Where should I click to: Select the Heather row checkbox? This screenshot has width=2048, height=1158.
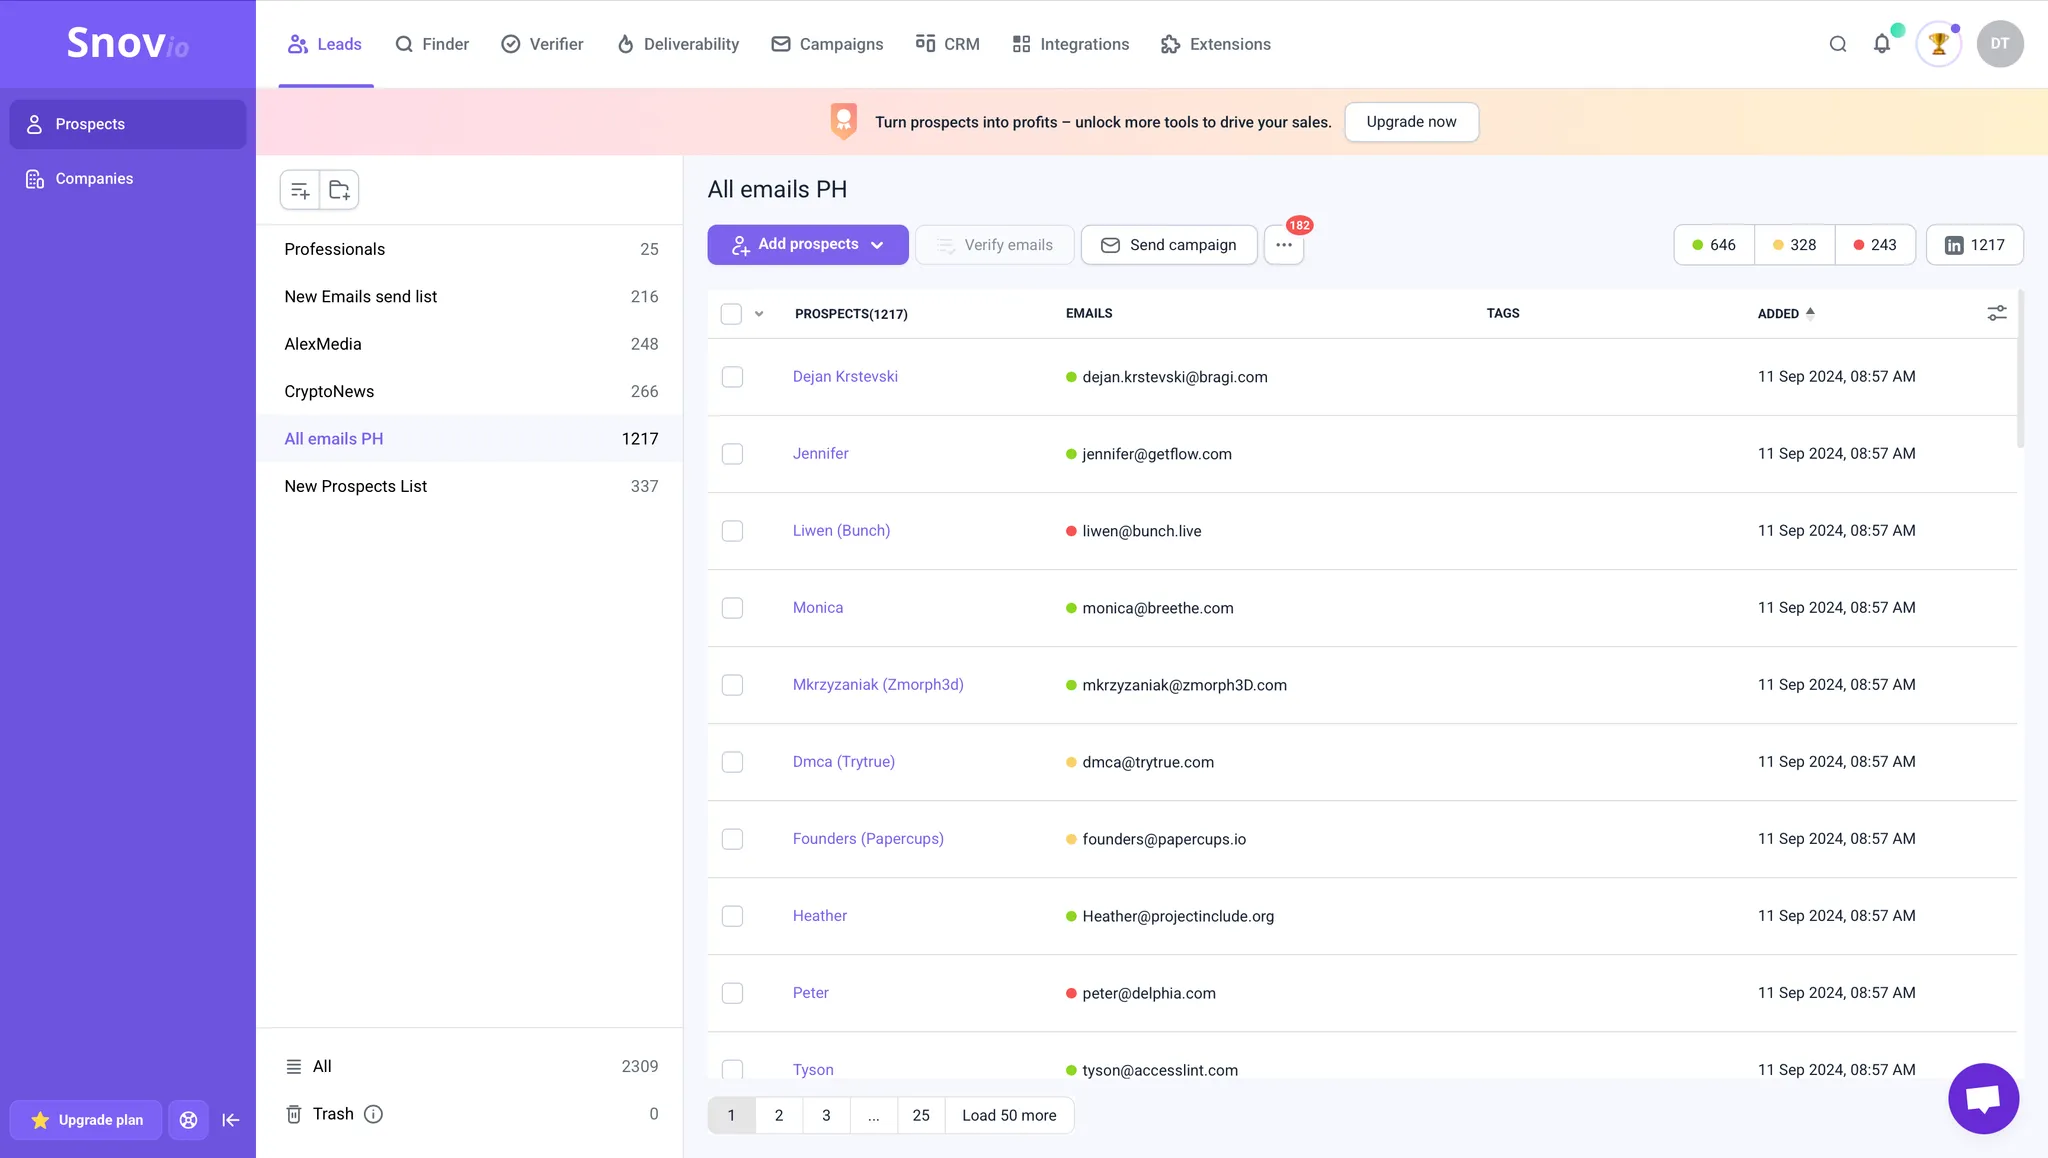732,916
